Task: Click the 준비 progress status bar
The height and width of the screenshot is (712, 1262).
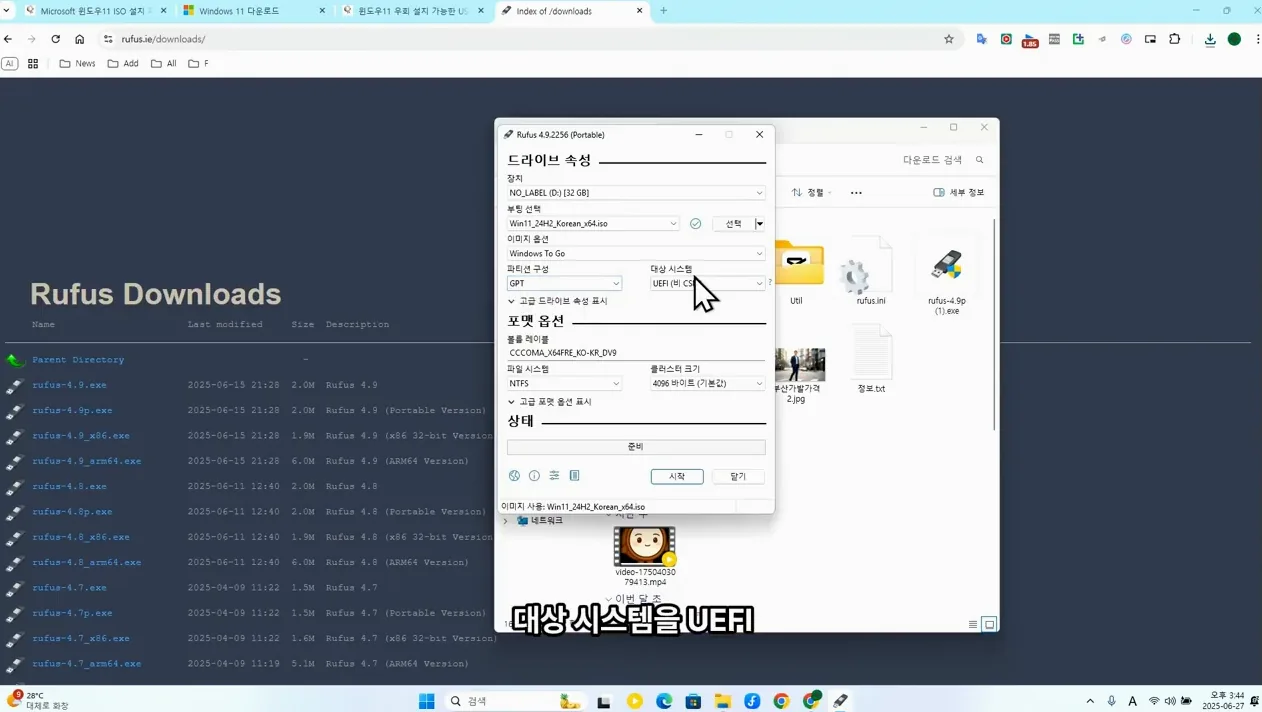Action: pyautogui.click(x=636, y=447)
